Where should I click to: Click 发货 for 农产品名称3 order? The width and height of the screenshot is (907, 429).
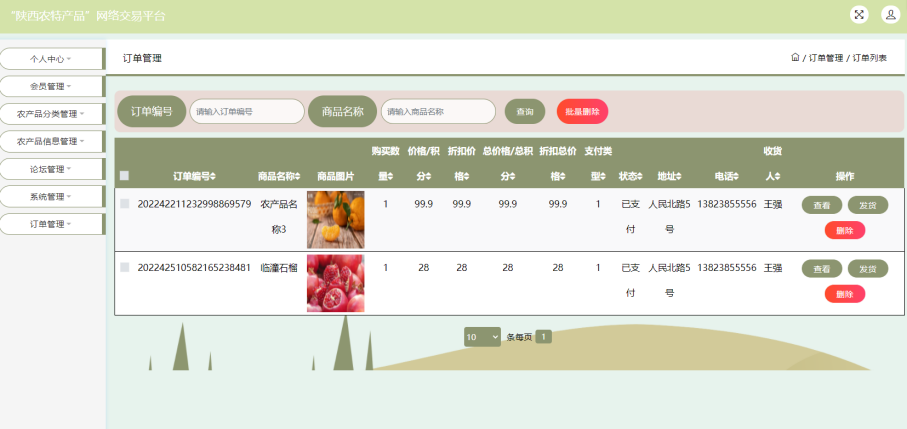(868, 205)
